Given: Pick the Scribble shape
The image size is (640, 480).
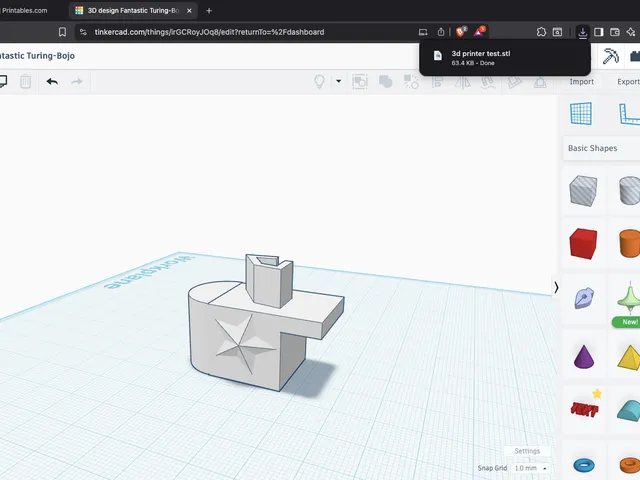Looking at the screenshot, I should [584, 298].
